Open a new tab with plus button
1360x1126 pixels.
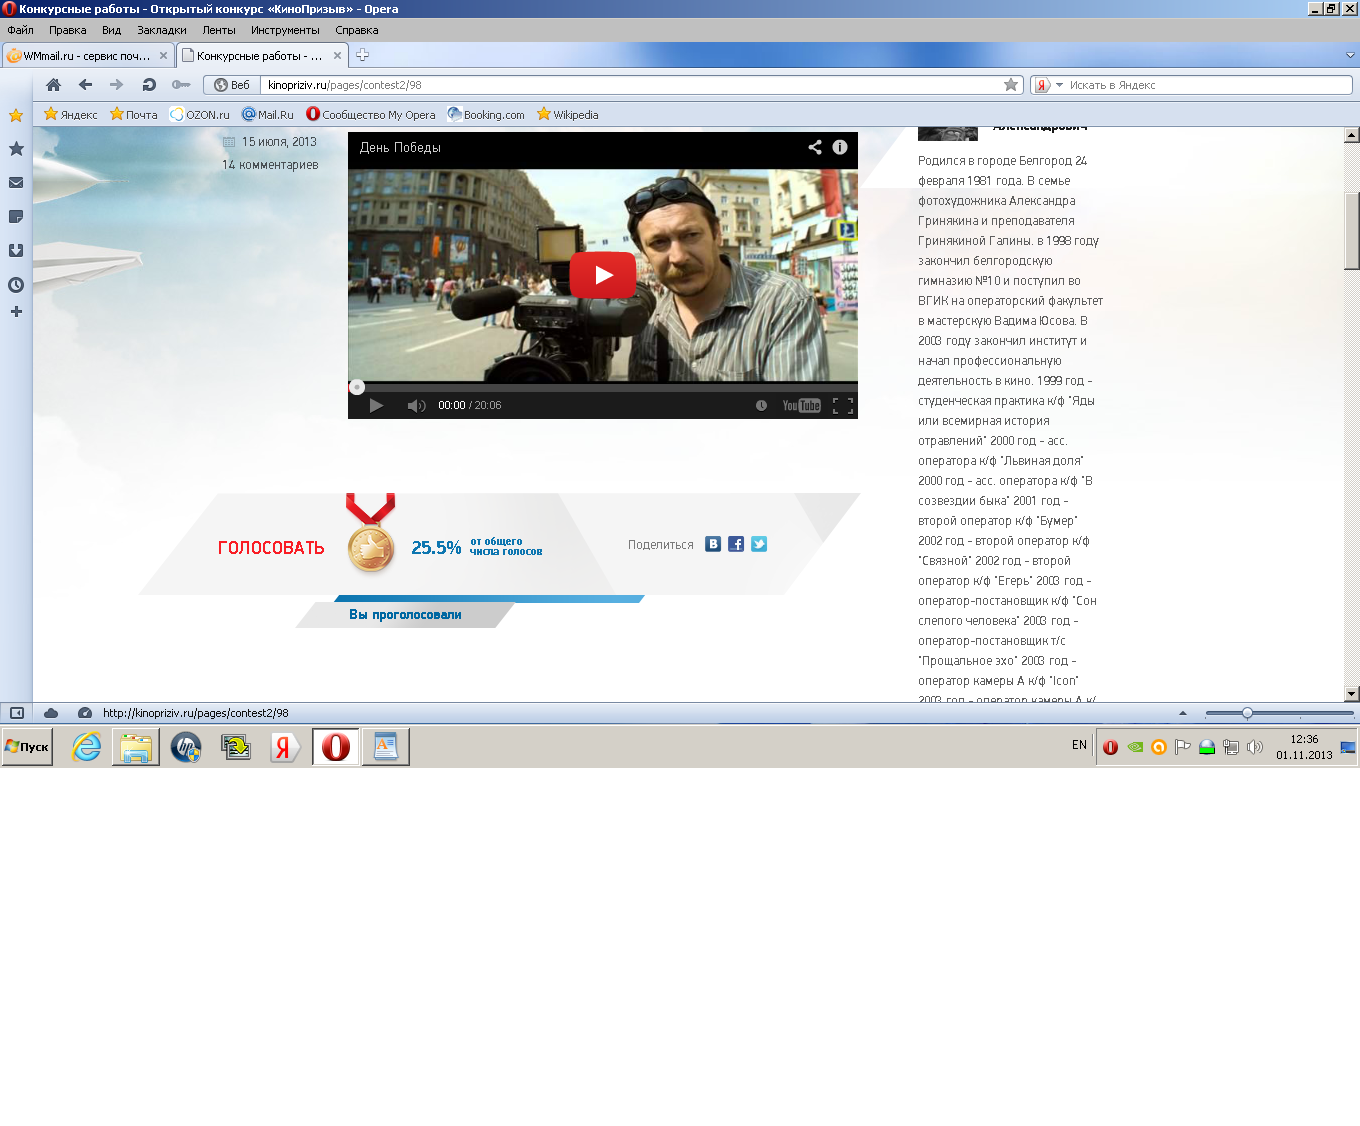point(363,55)
